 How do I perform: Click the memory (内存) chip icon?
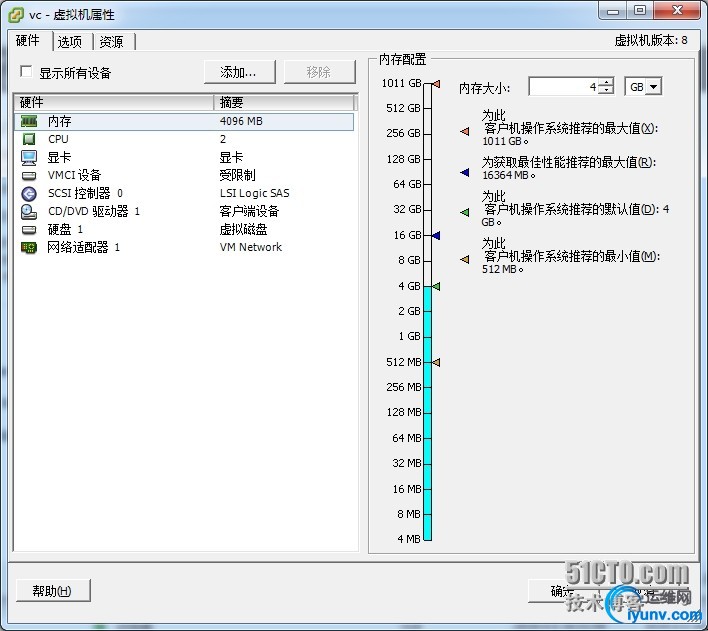pyautogui.click(x=29, y=121)
